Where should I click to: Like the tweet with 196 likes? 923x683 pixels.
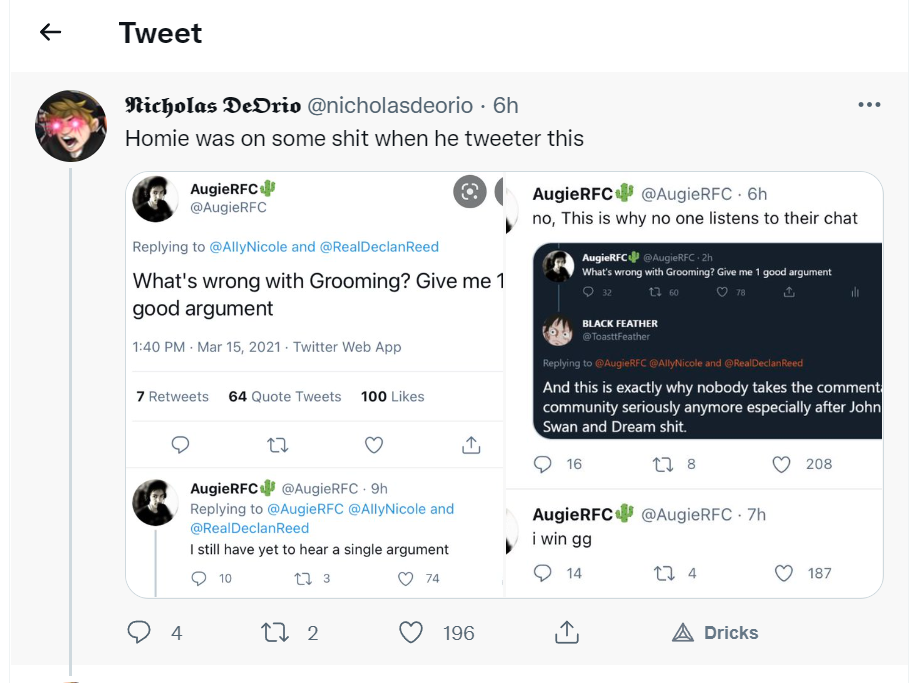(411, 632)
